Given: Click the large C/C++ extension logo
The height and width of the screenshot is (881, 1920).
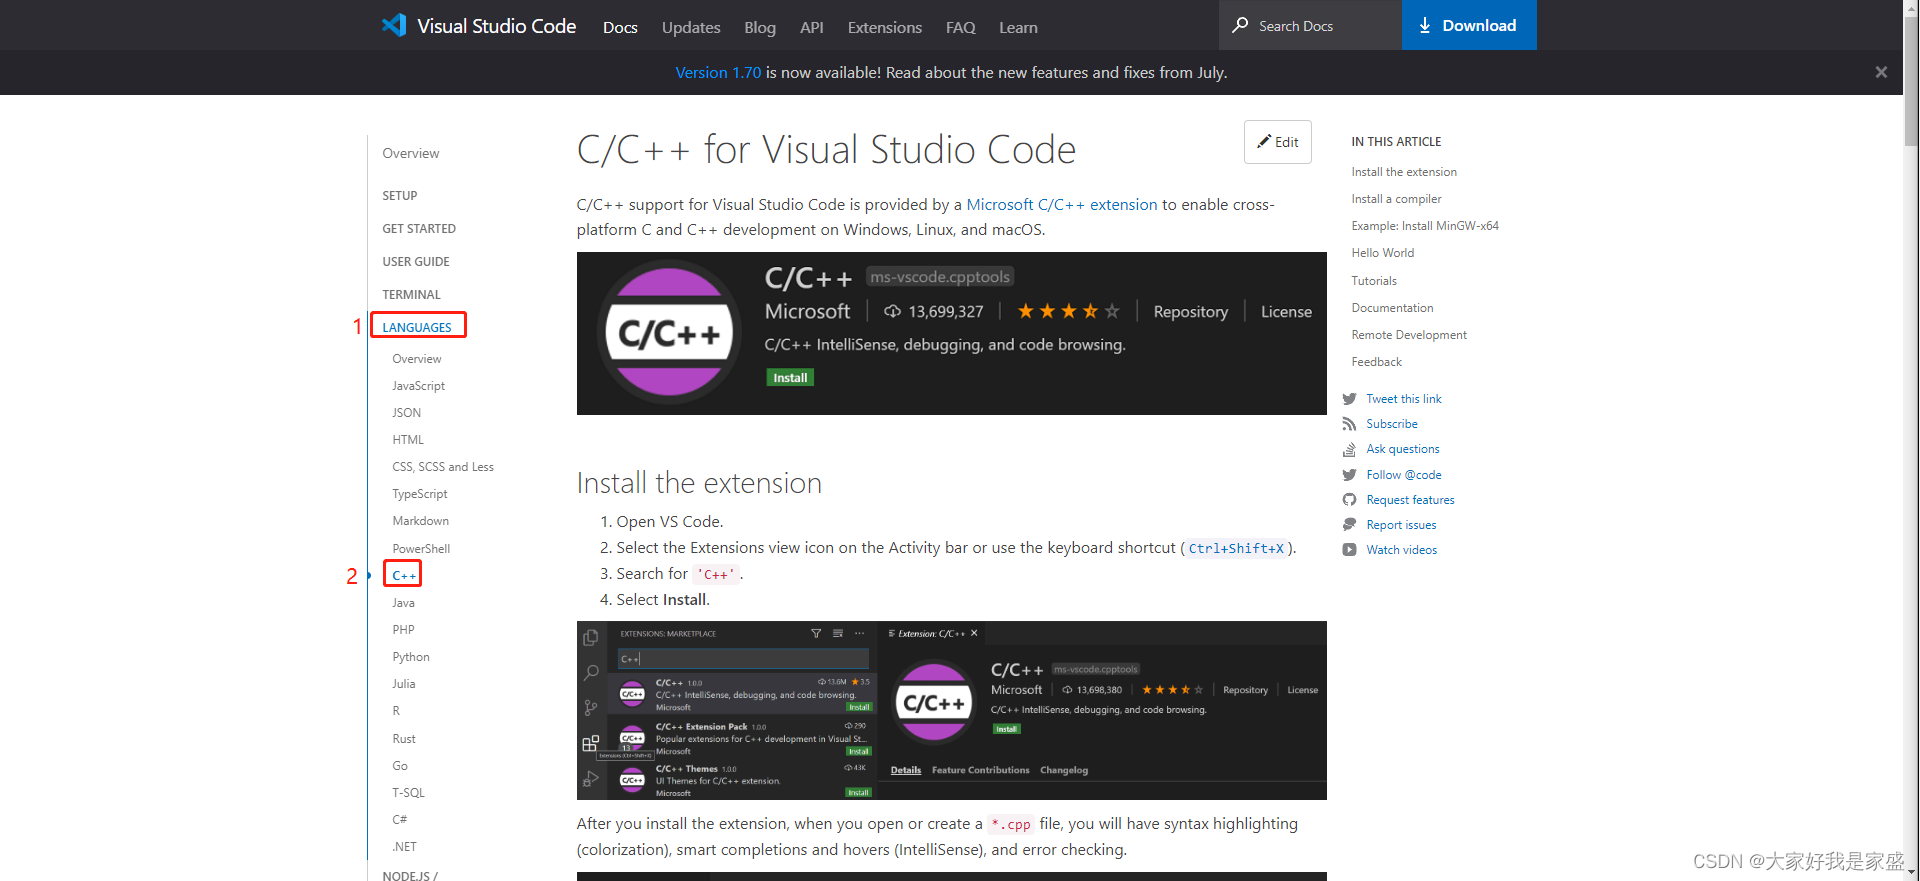Looking at the screenshot, I should pos(669,333).
